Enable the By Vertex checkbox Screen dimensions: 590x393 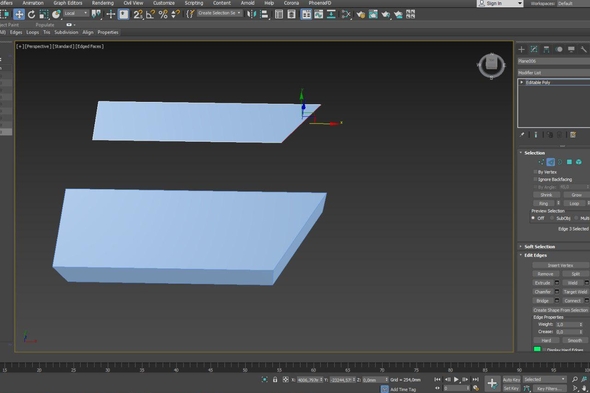[x=535, y=172]
